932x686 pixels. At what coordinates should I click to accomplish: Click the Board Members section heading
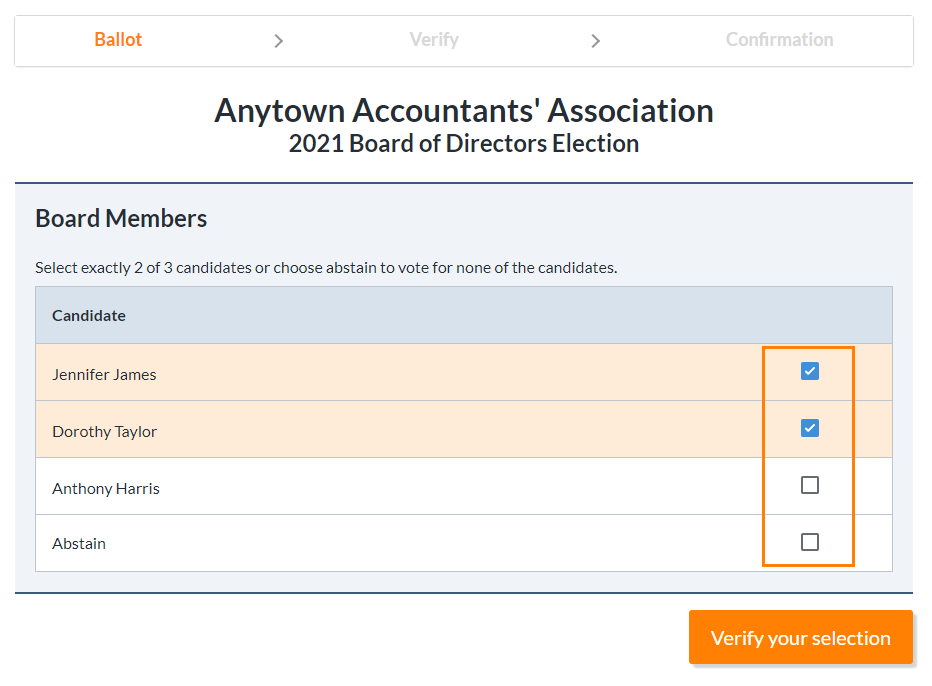coord(121,218)
